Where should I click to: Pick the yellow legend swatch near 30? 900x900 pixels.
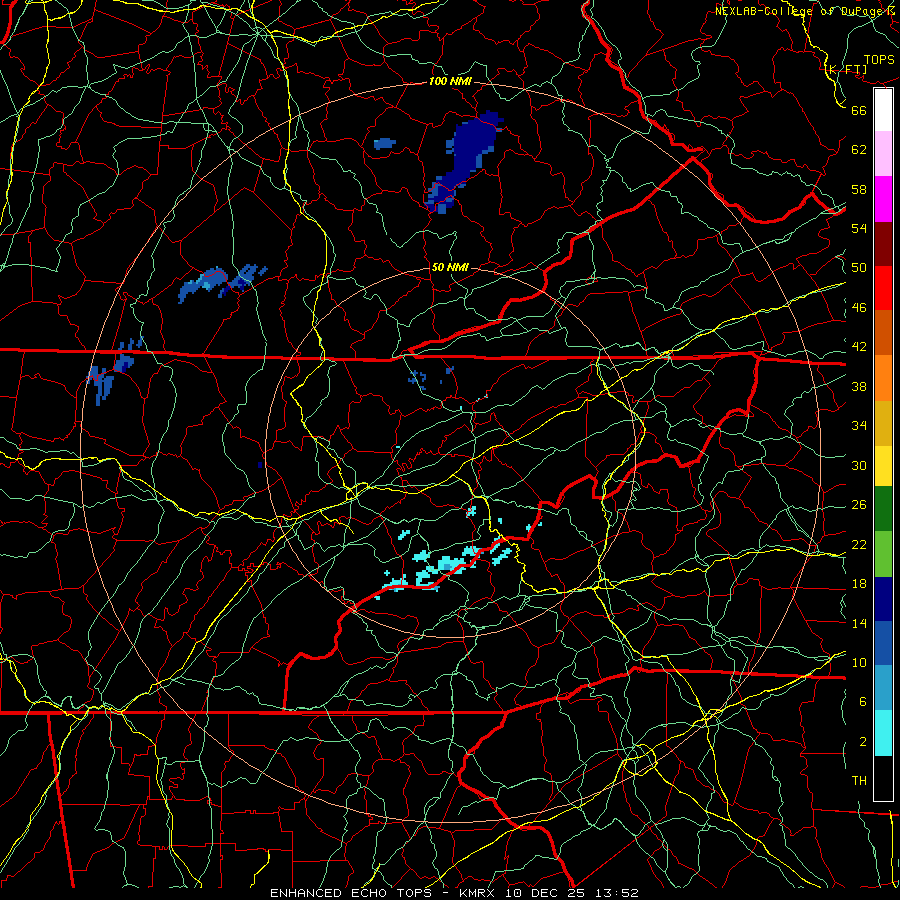(x=883, y=466)
